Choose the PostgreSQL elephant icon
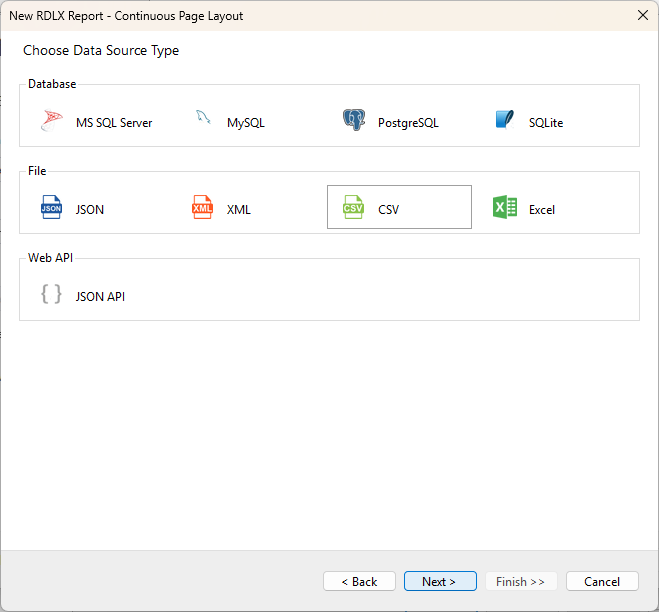The height and width of the screenshot is (612, 659). pos(353,122)
